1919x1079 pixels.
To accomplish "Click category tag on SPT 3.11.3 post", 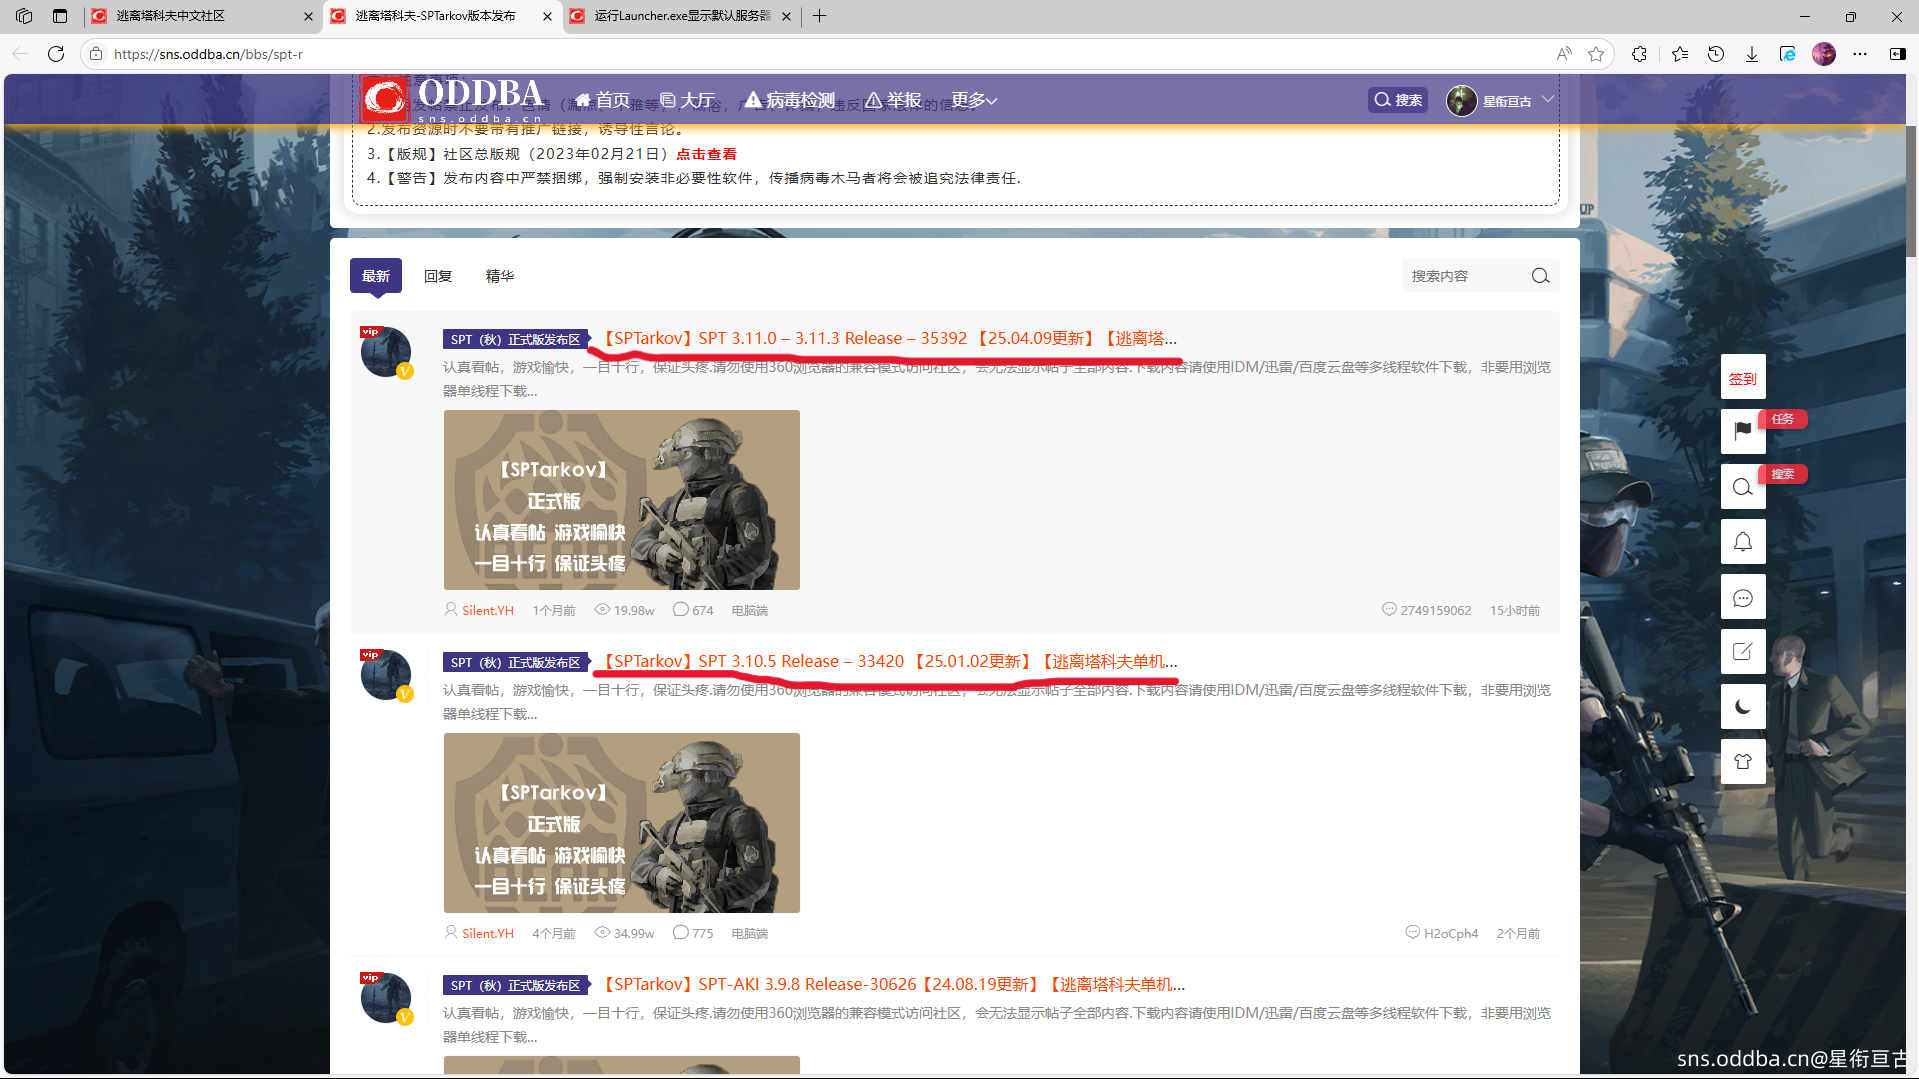I will coord(515,340).
